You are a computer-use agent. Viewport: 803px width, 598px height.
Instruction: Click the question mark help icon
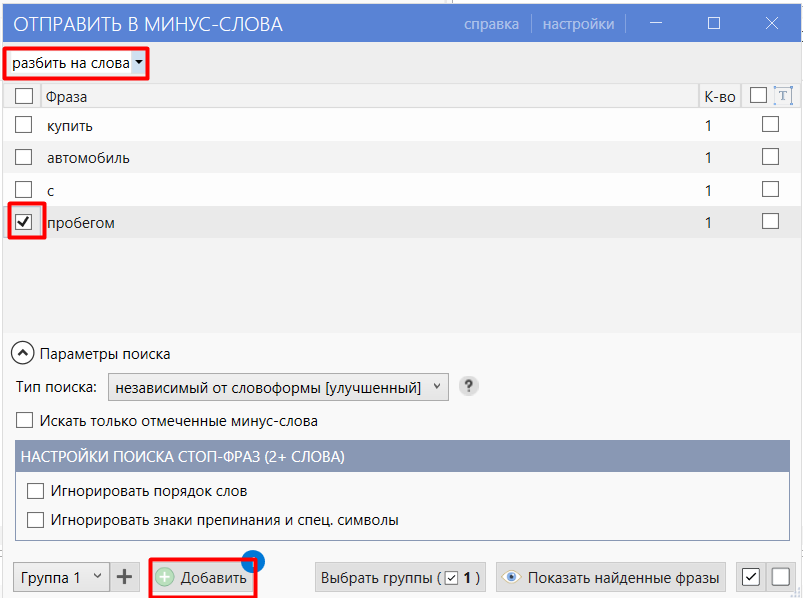tap(469, 386)
